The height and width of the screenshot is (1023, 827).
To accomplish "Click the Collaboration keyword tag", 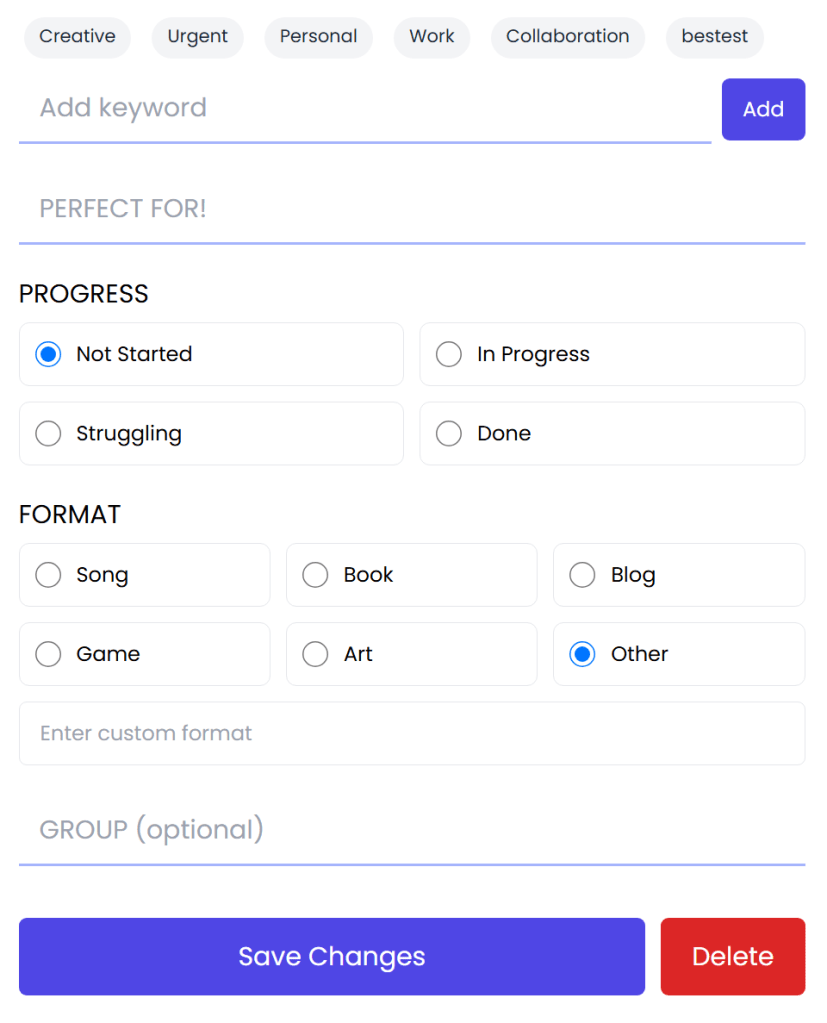I will coord(567,37).
